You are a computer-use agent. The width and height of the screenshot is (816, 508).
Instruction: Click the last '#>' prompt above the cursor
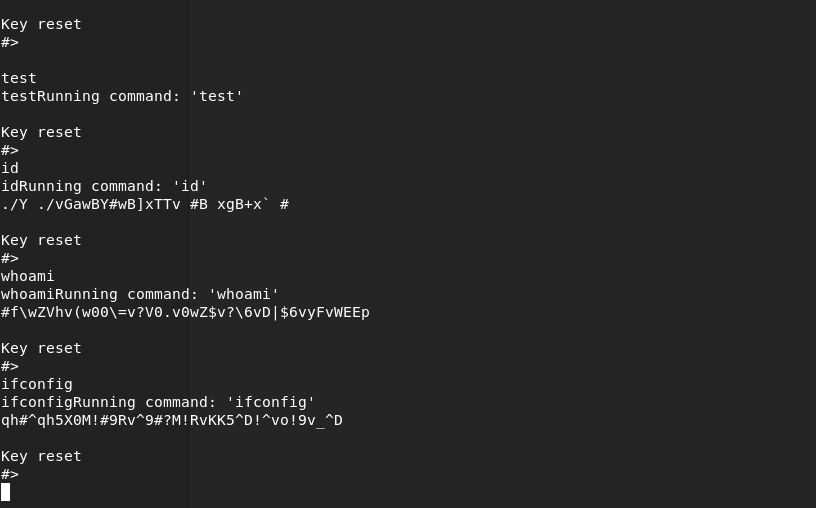coord(10,474)
